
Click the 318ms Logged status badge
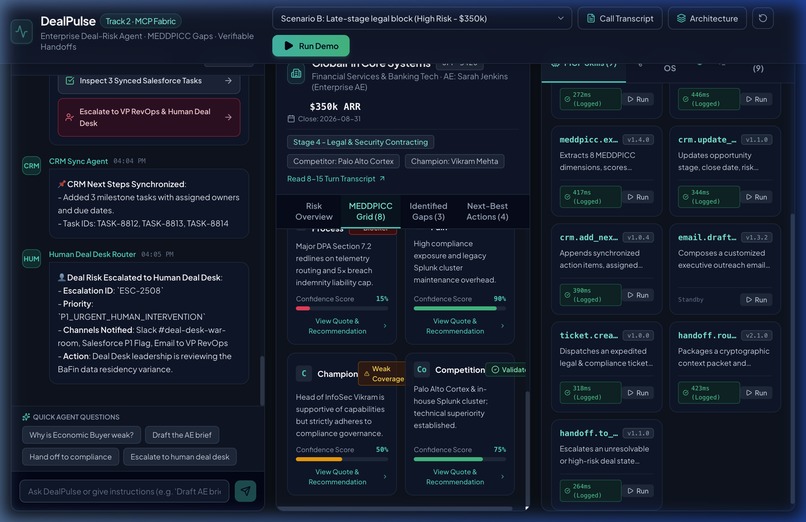click(590, 393)
